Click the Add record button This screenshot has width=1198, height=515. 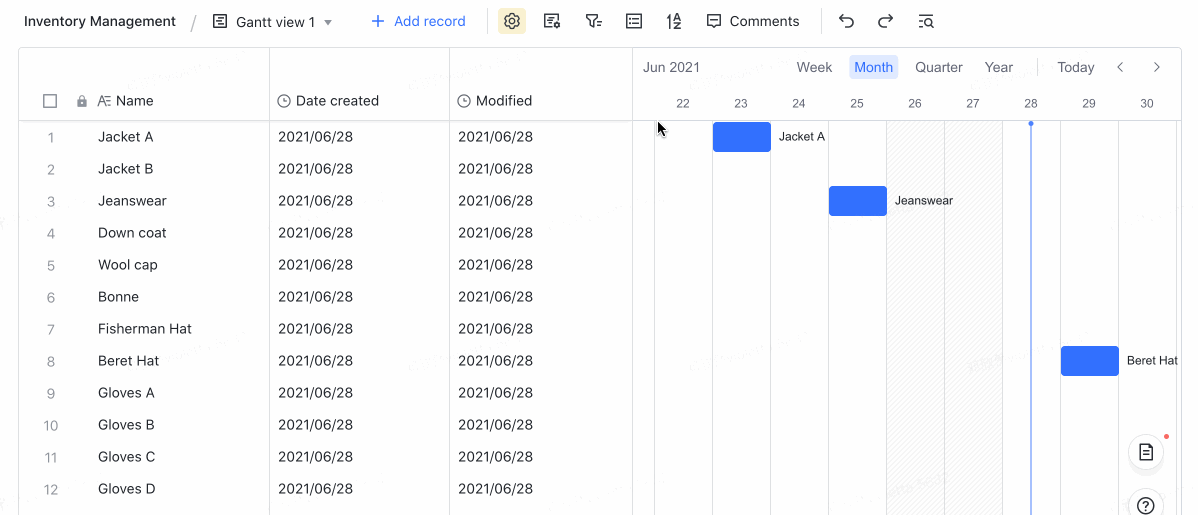coord(418,21)
